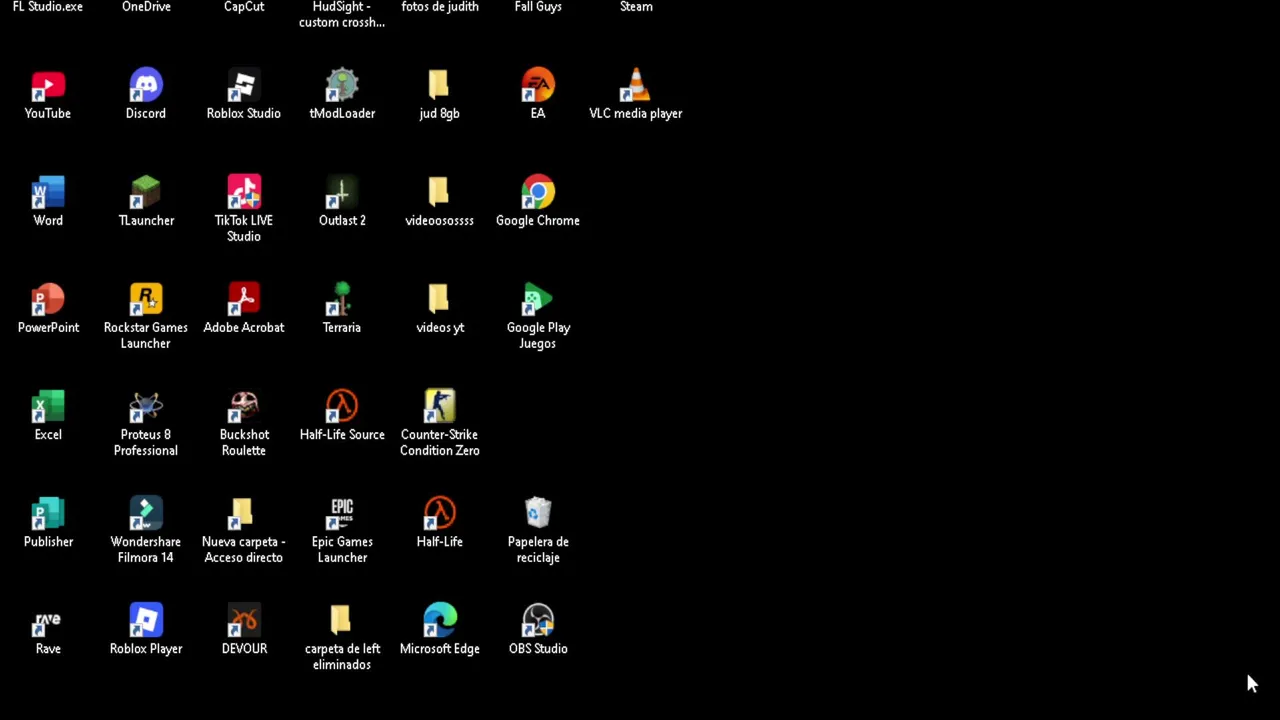Click HudSight - custom crosshair label
The image size is (1280, 720).
coord(342,14)
